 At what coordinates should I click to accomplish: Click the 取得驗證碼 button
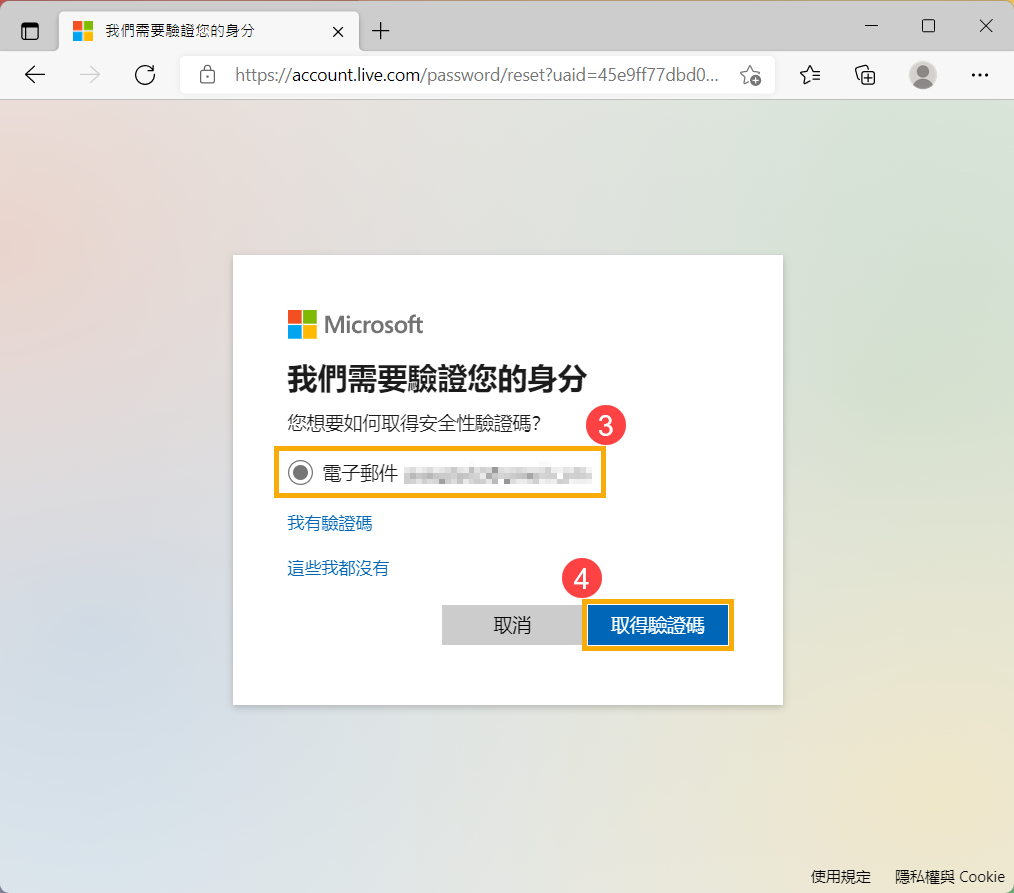tap(658, 625)
